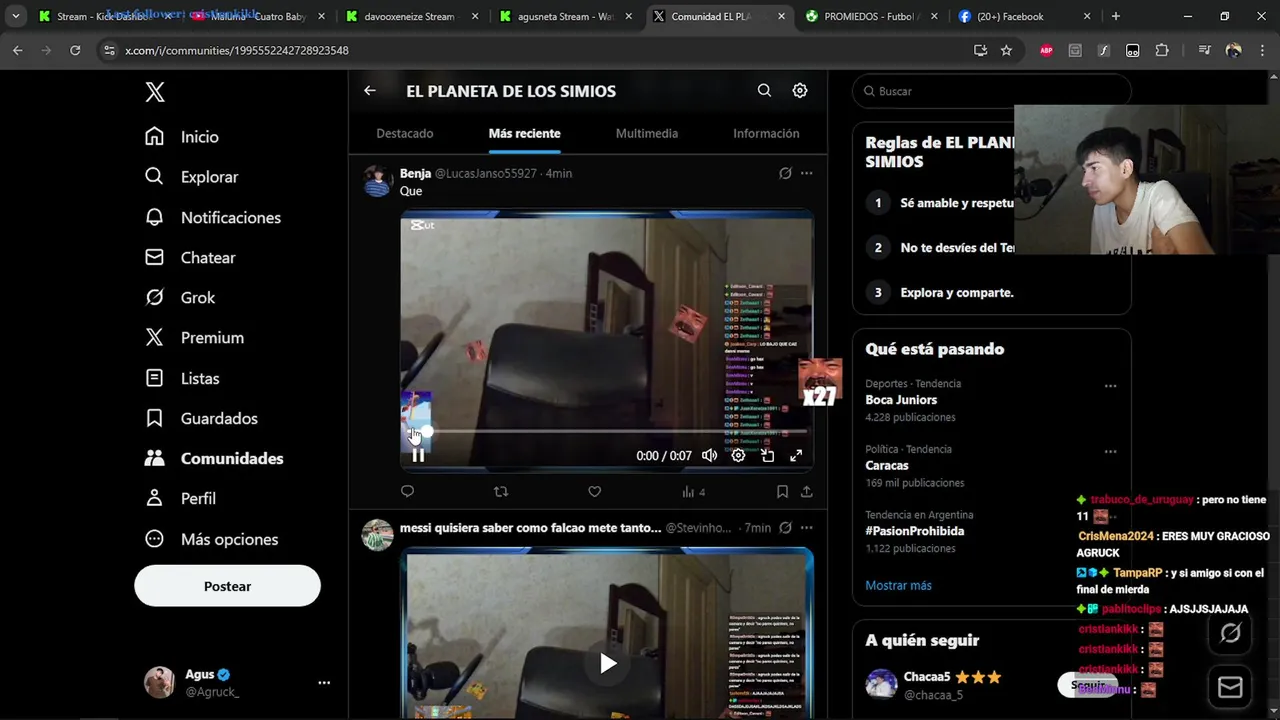Bookmark Benja's post

[782, 491]
